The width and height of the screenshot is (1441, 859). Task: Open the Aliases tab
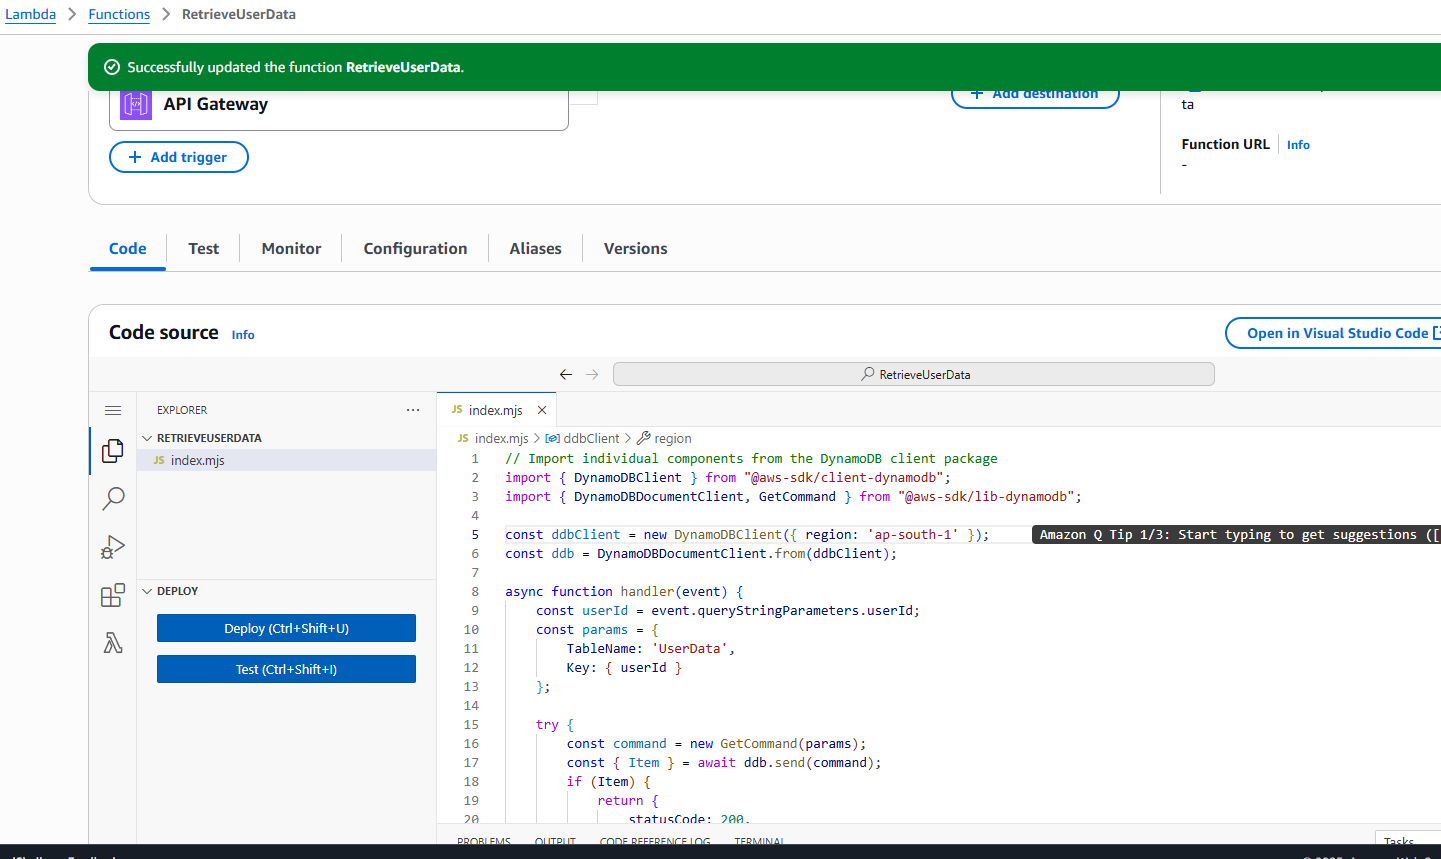535,248
